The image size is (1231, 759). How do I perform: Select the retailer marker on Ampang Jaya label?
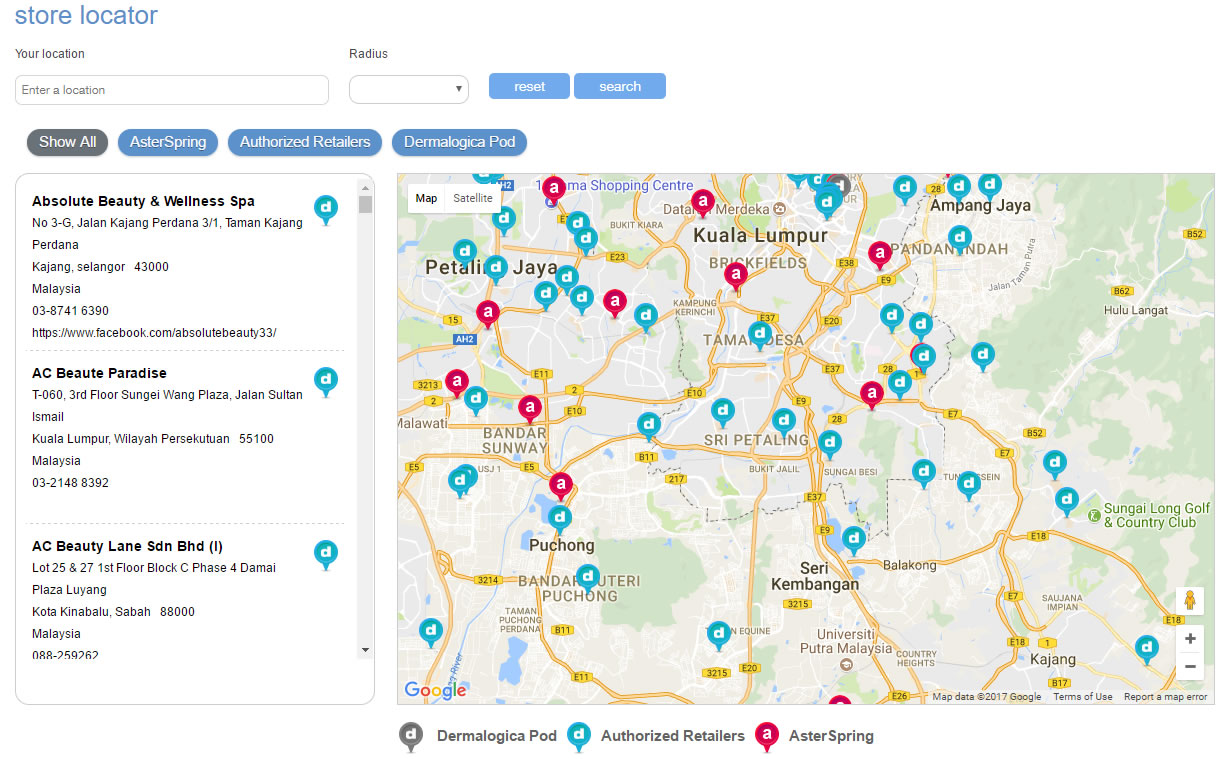(959, 188)
